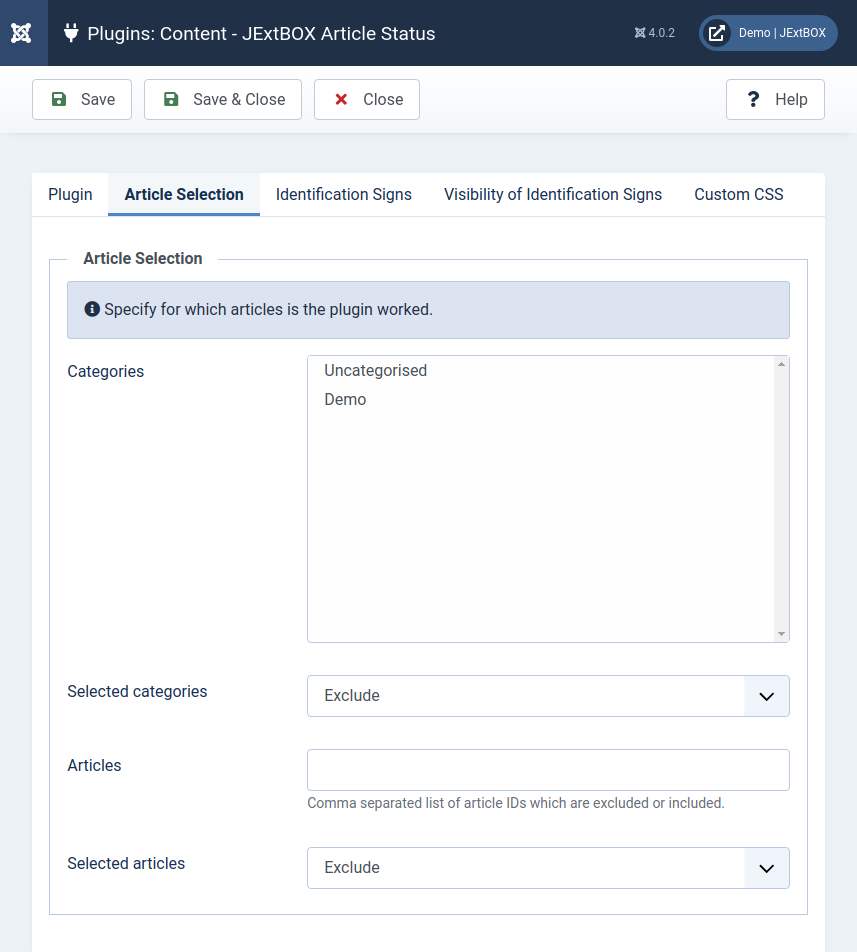This screenshot has width=857, height=952.
Task: Switch to the Plugin tab
Action: tap(70, 194)
